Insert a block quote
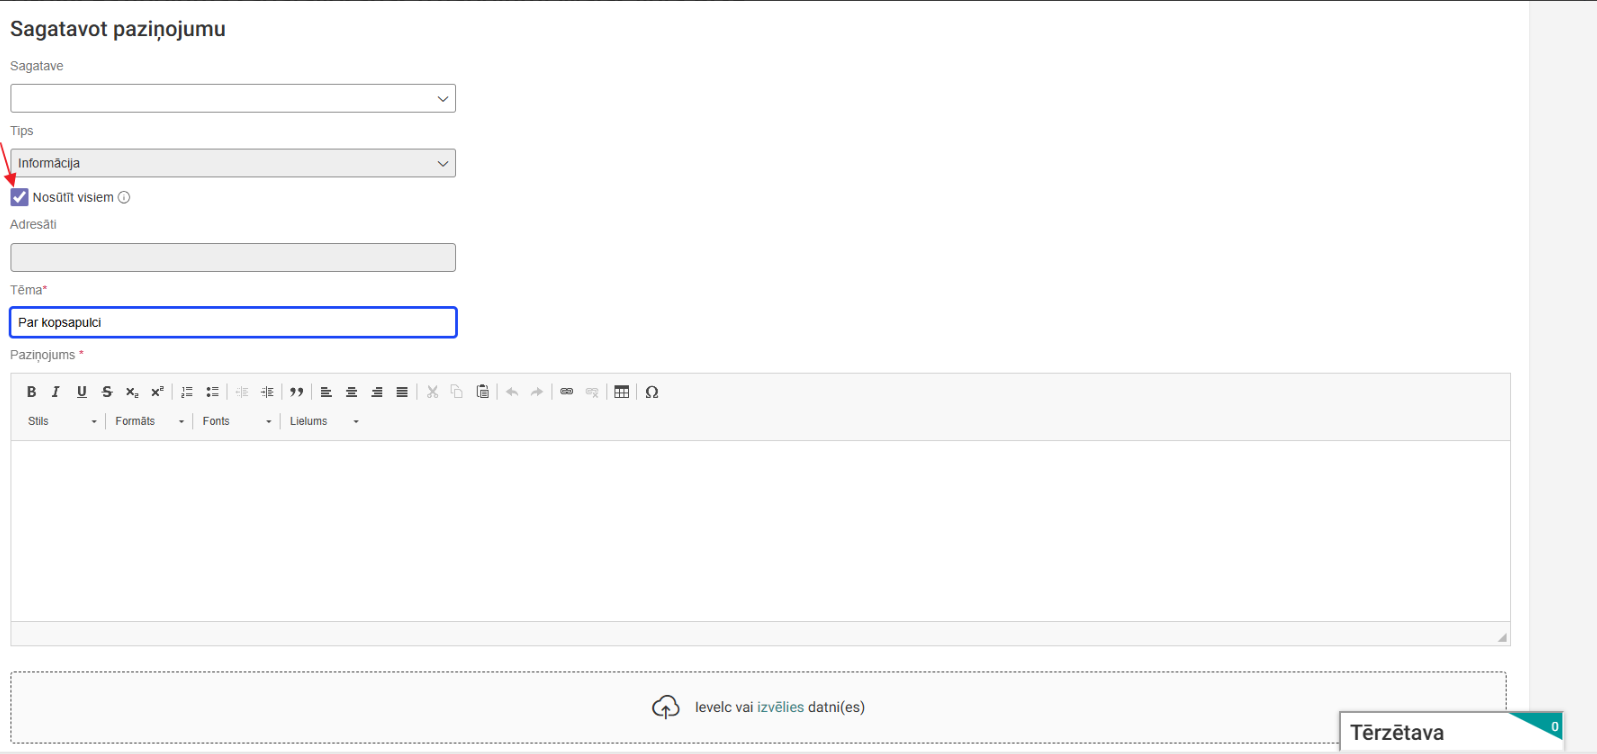Image resolution: width=1597 pixels, height=754 pixels. [297, 392]
